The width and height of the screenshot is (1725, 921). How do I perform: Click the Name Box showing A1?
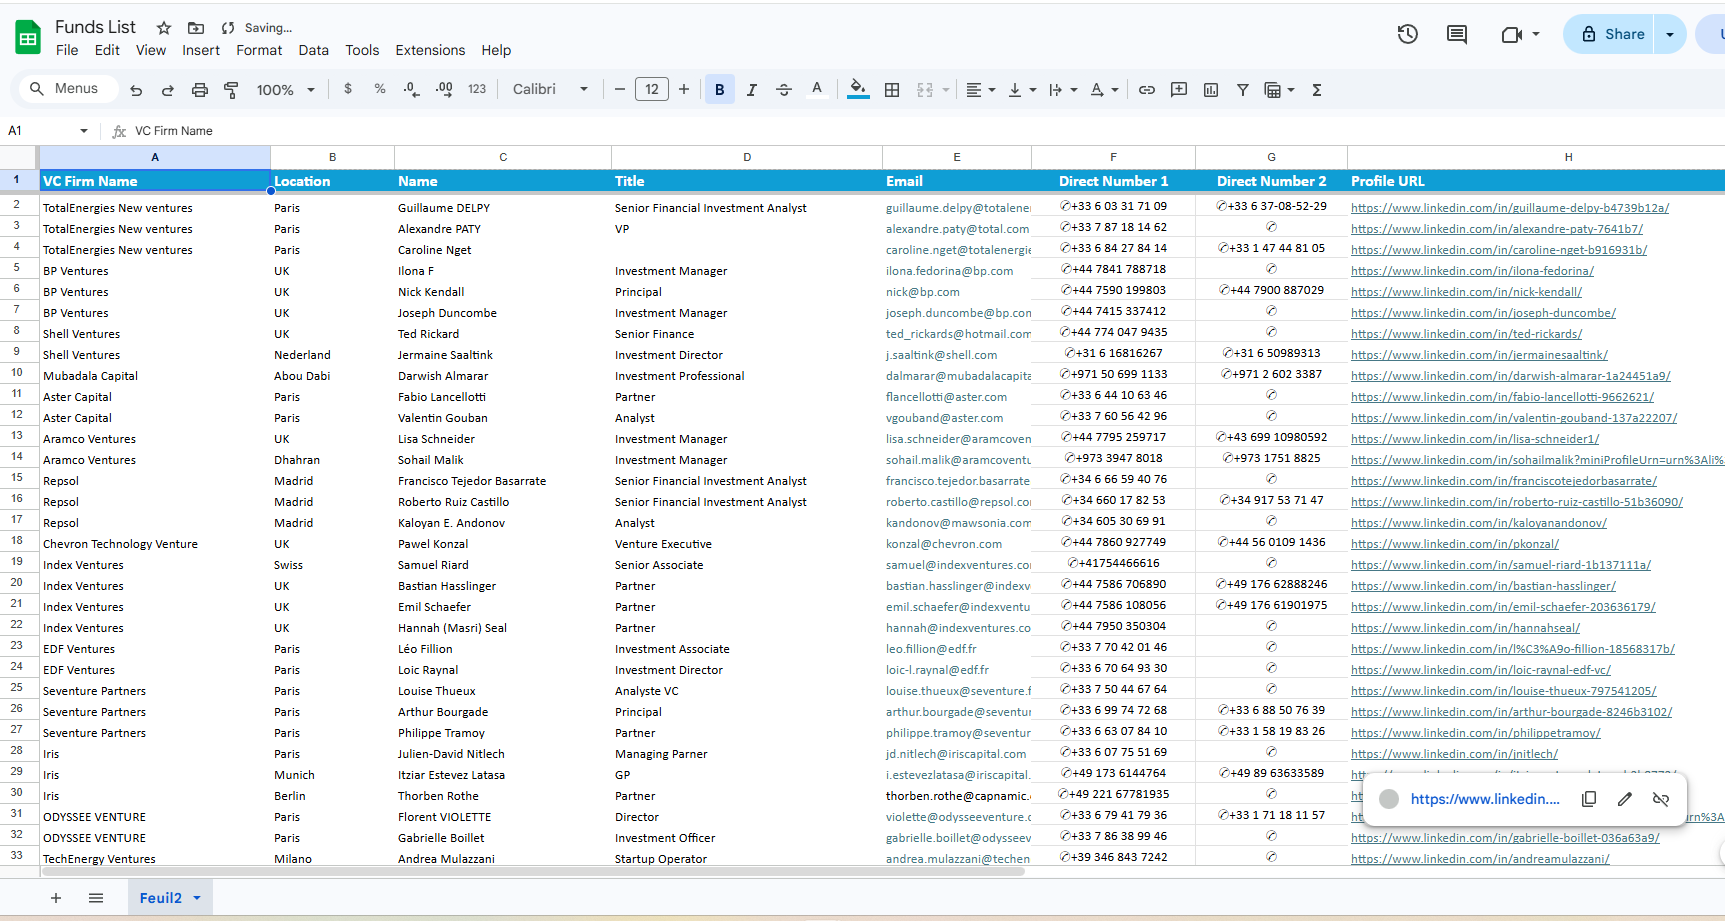tap(48, 131)
